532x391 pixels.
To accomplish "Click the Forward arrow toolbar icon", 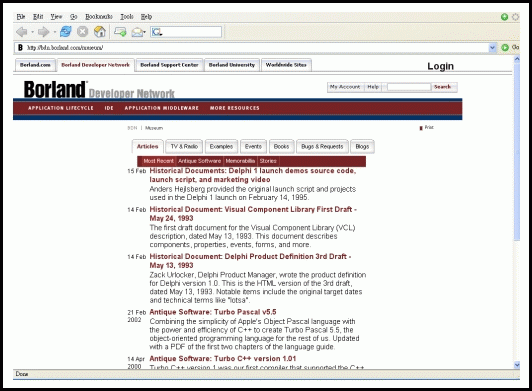I will pos(43,32).
